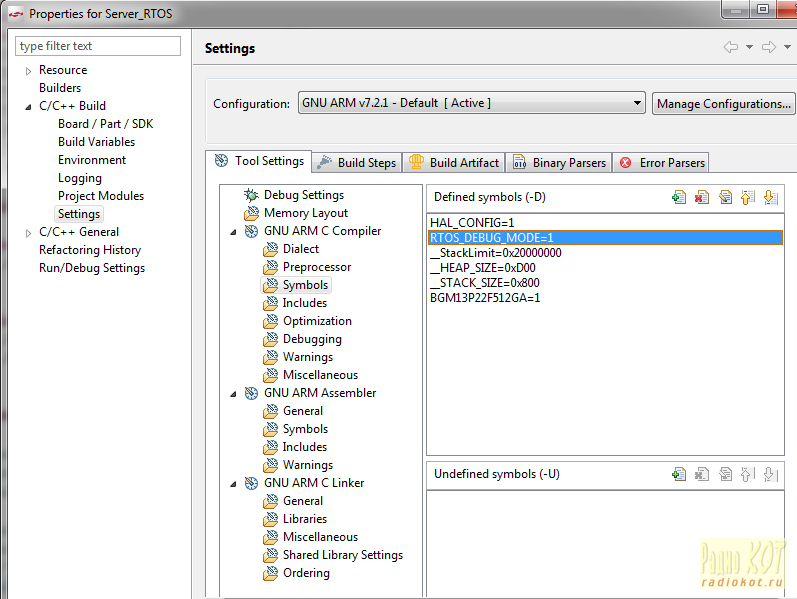Open back-history dropdown arrow
The width and height of the screenshot is (797, 599).
[749, 47]
